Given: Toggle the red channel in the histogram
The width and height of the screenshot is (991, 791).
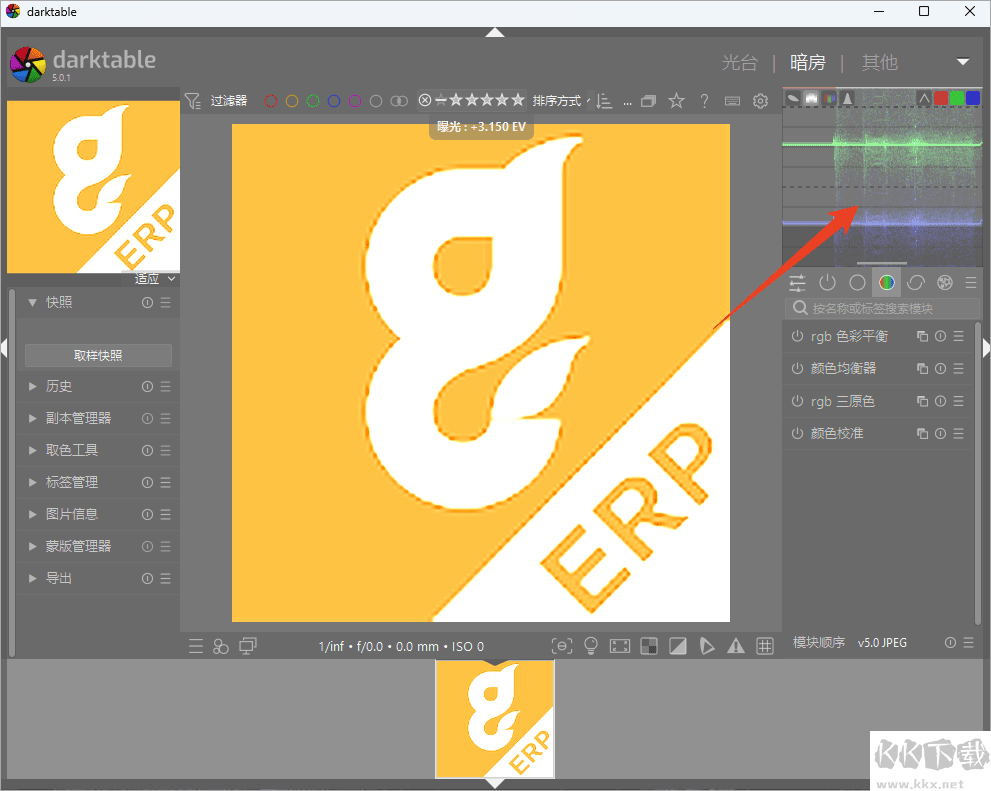Looking at the screenshot, I should point(940,98).
